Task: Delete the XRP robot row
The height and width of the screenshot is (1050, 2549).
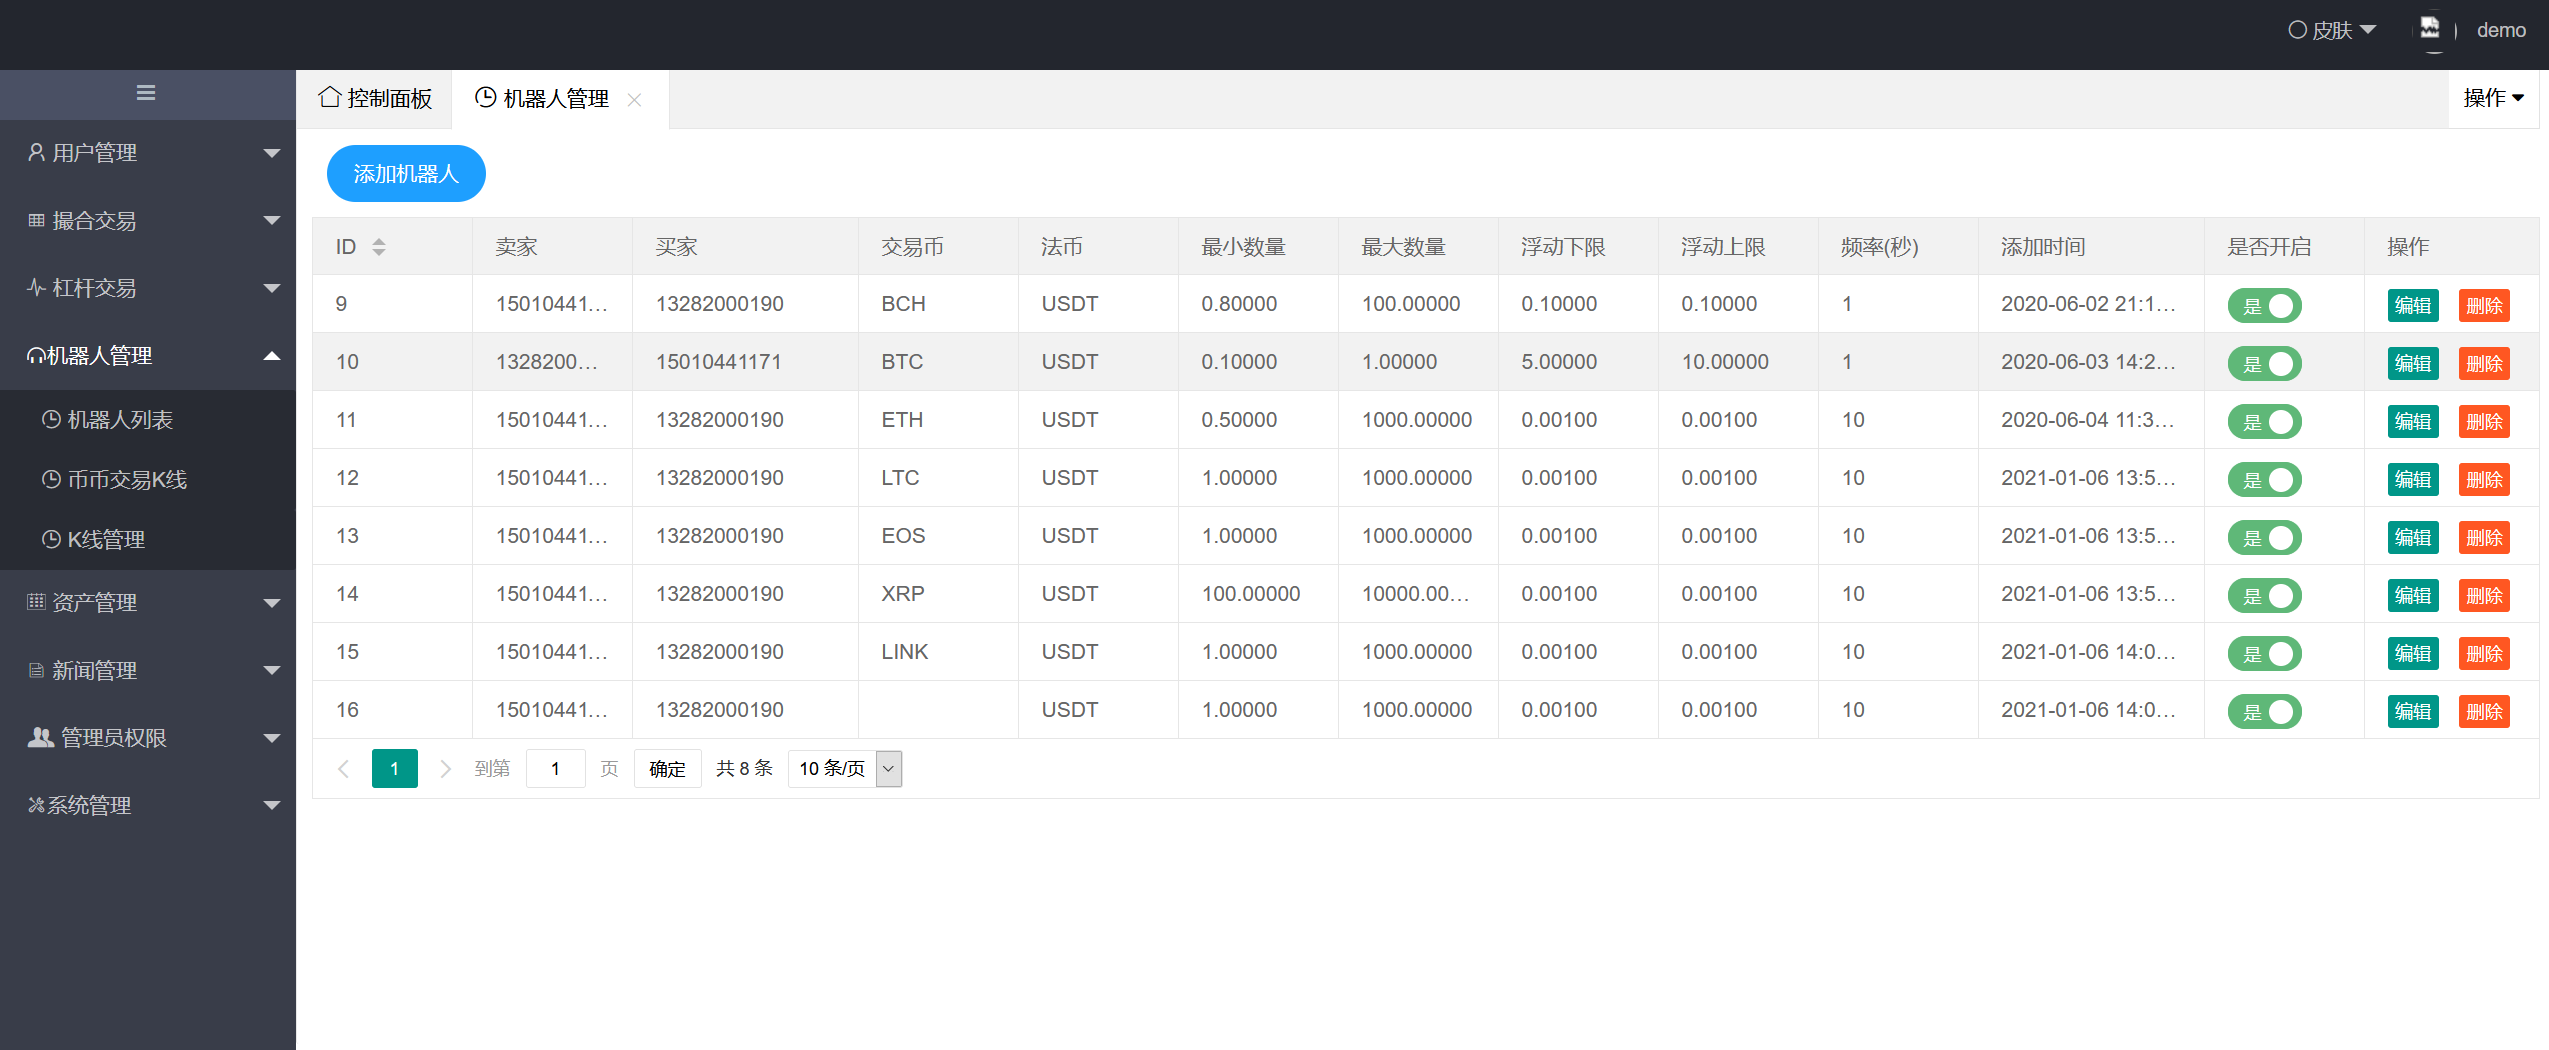Action: 2484,595
